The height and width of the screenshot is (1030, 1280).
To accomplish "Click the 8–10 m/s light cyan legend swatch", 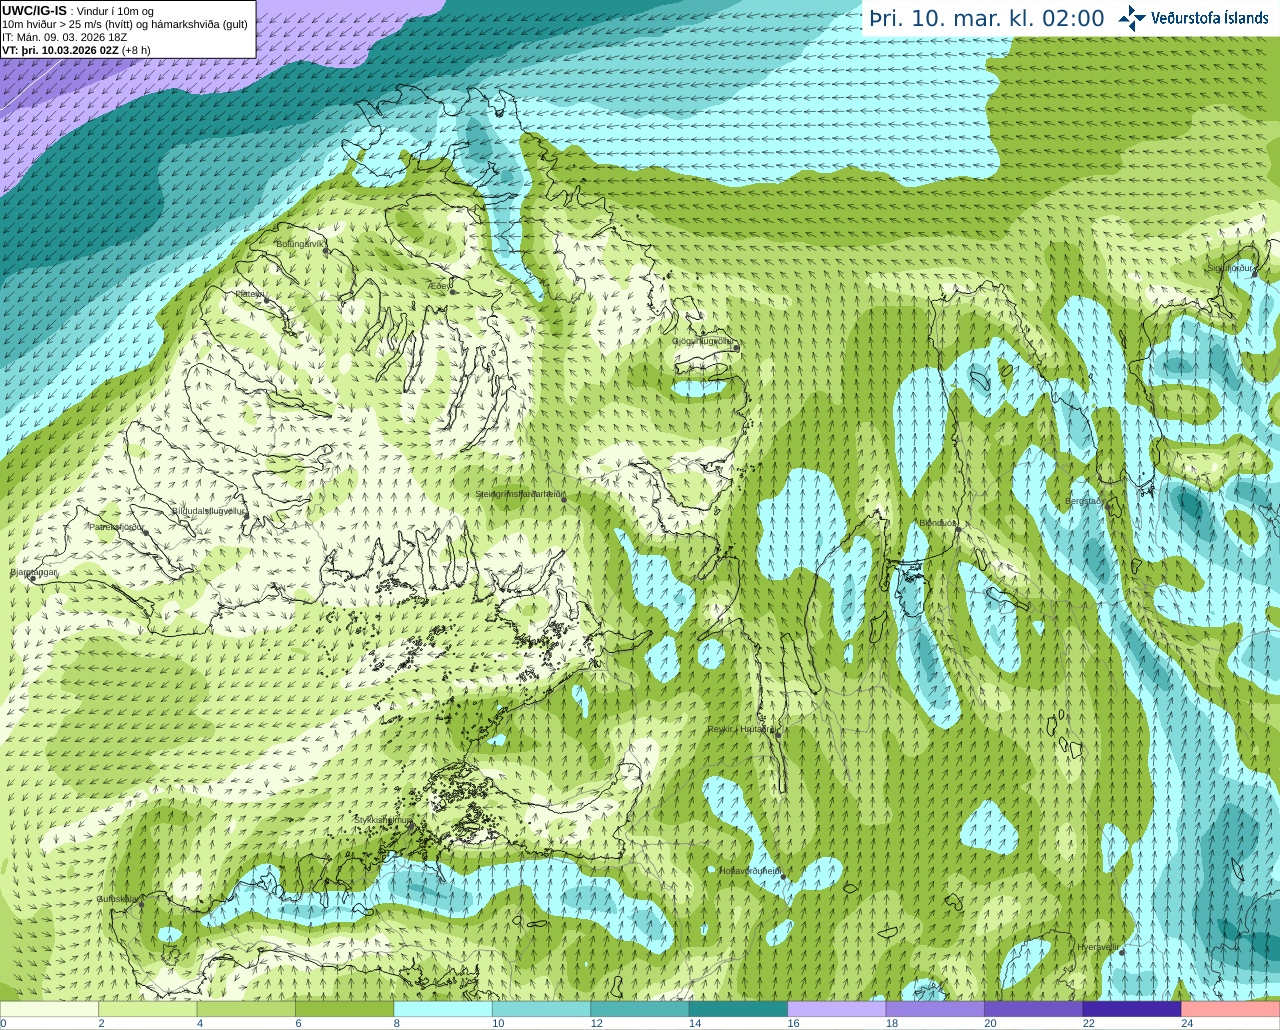I will tap(443, 1009).
